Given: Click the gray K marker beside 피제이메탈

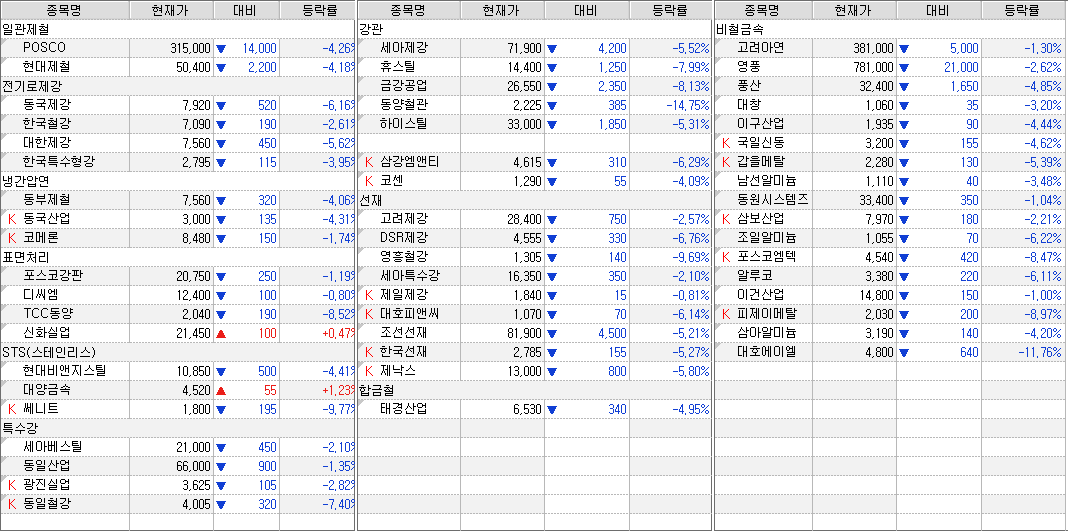Looking at the screenshot, I should tap(726, 313).
